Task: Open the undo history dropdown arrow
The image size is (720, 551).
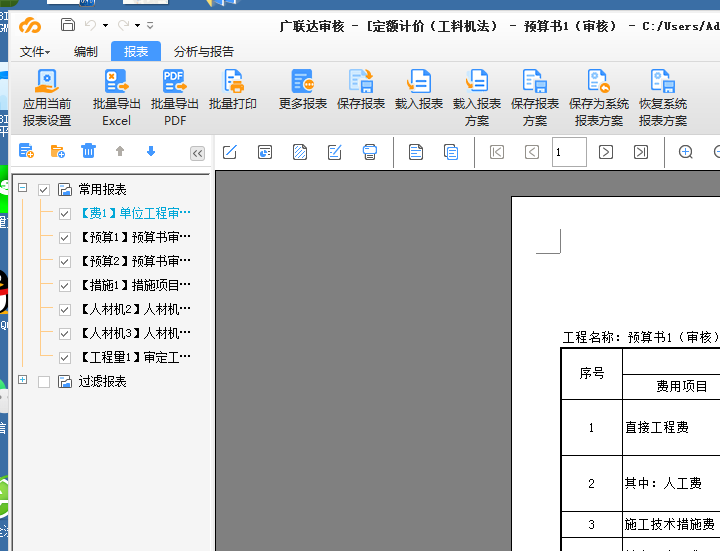Action: click(x=105, y=26)
